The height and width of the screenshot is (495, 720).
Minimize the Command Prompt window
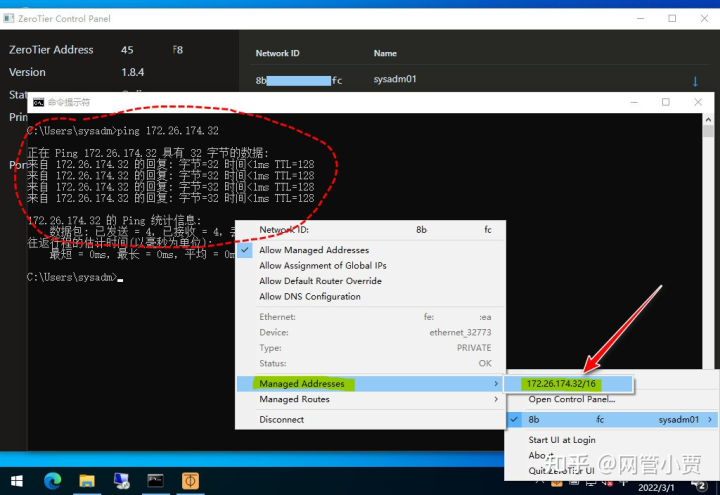634,102
